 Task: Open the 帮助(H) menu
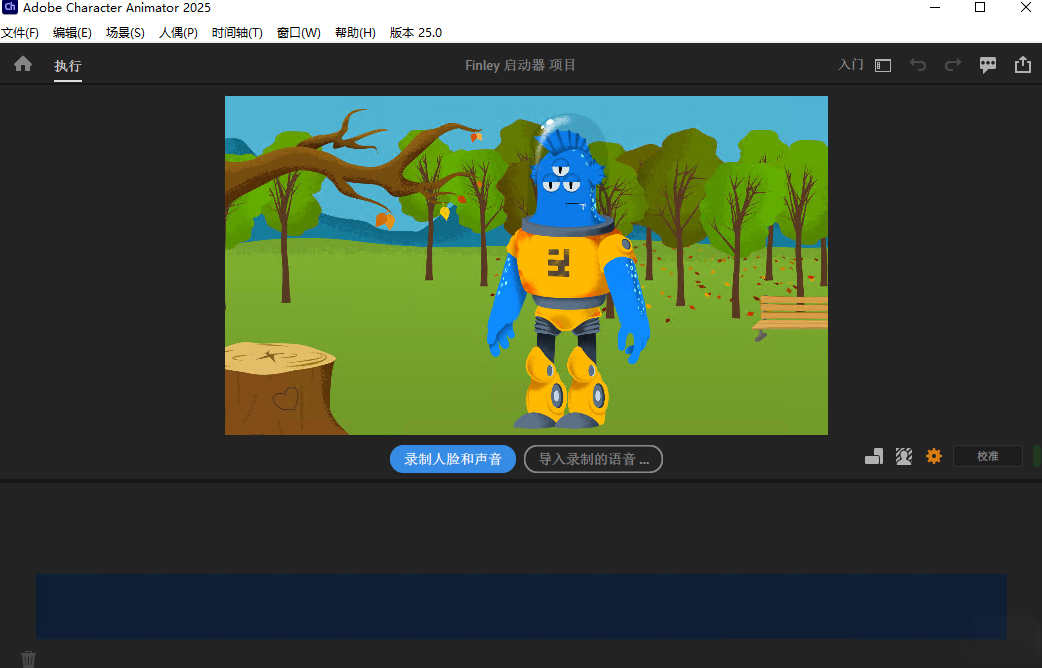356,33
